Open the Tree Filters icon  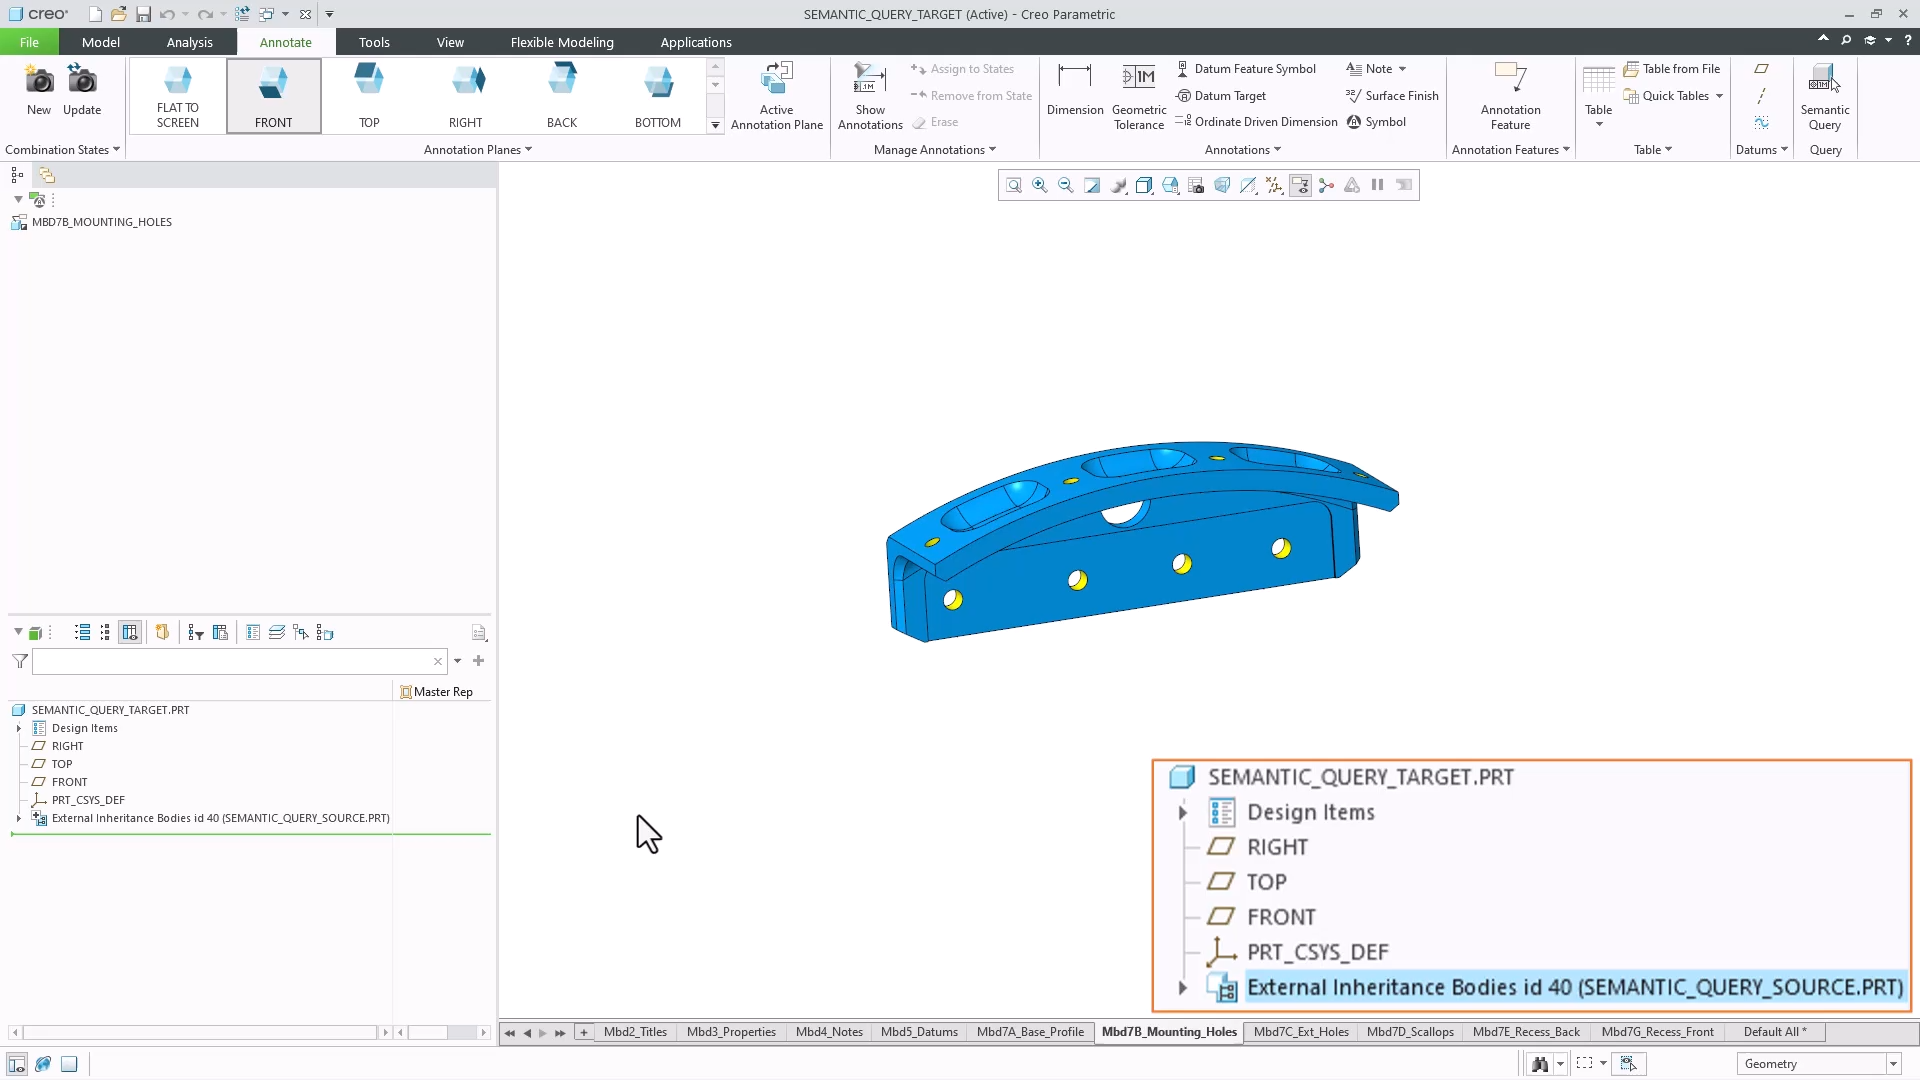point(196,633)
